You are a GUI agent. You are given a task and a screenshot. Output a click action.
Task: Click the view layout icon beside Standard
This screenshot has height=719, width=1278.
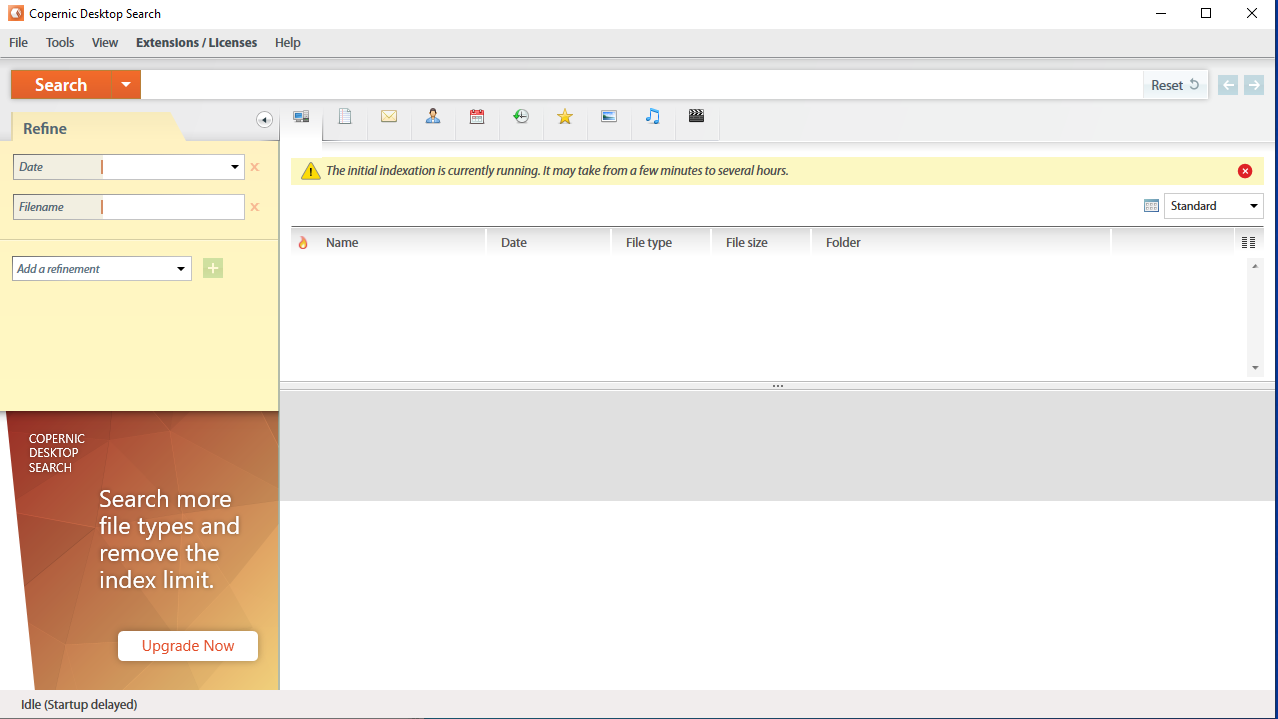coord(1151,206)
